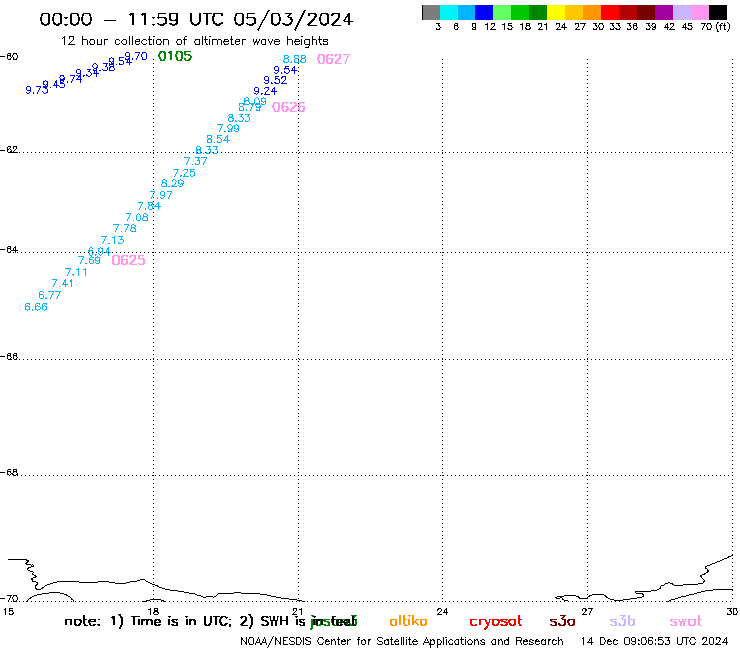Click the wave height value '7.84'

pos(149,206)
